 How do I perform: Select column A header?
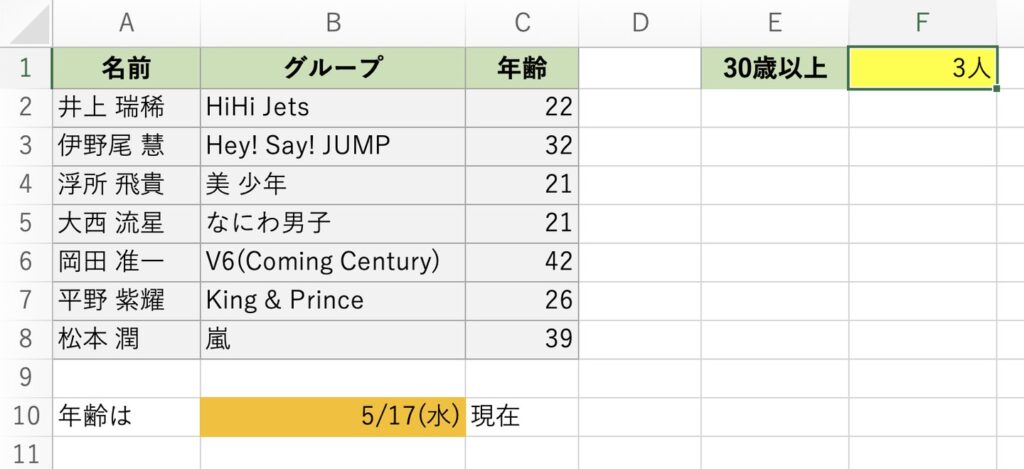[x=126, y=23]
